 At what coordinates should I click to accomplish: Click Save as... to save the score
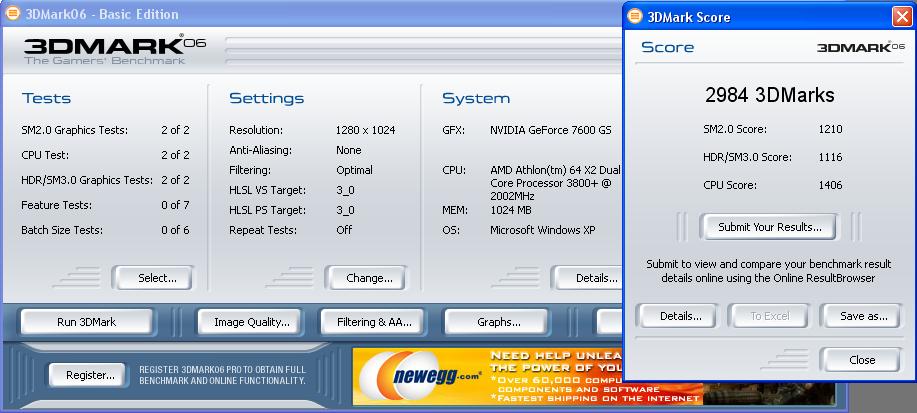pos(863,316)
